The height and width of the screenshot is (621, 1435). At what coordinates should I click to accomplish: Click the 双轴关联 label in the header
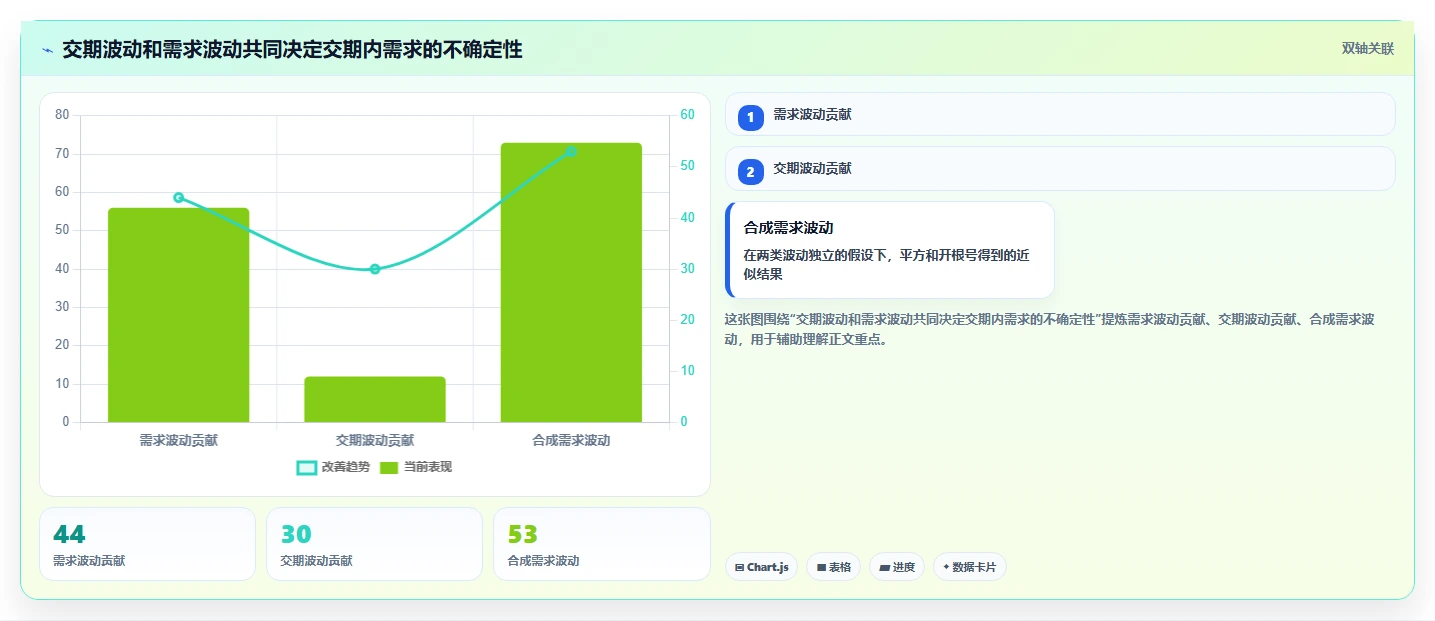point(1367,49)
